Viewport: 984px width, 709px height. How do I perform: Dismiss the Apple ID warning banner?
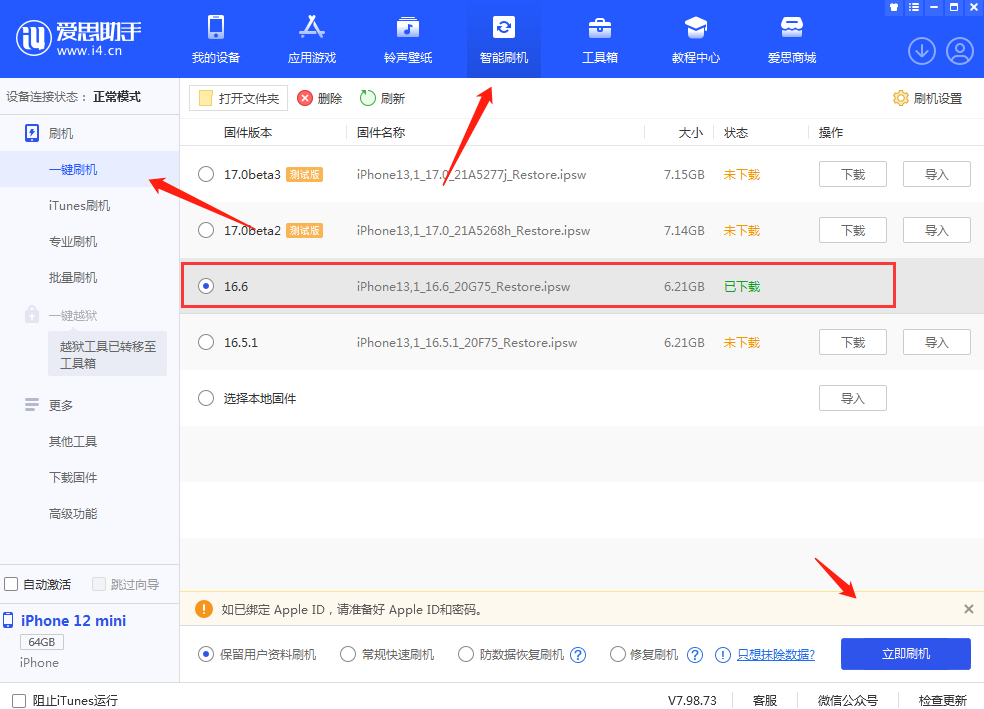tap(968, 609)
